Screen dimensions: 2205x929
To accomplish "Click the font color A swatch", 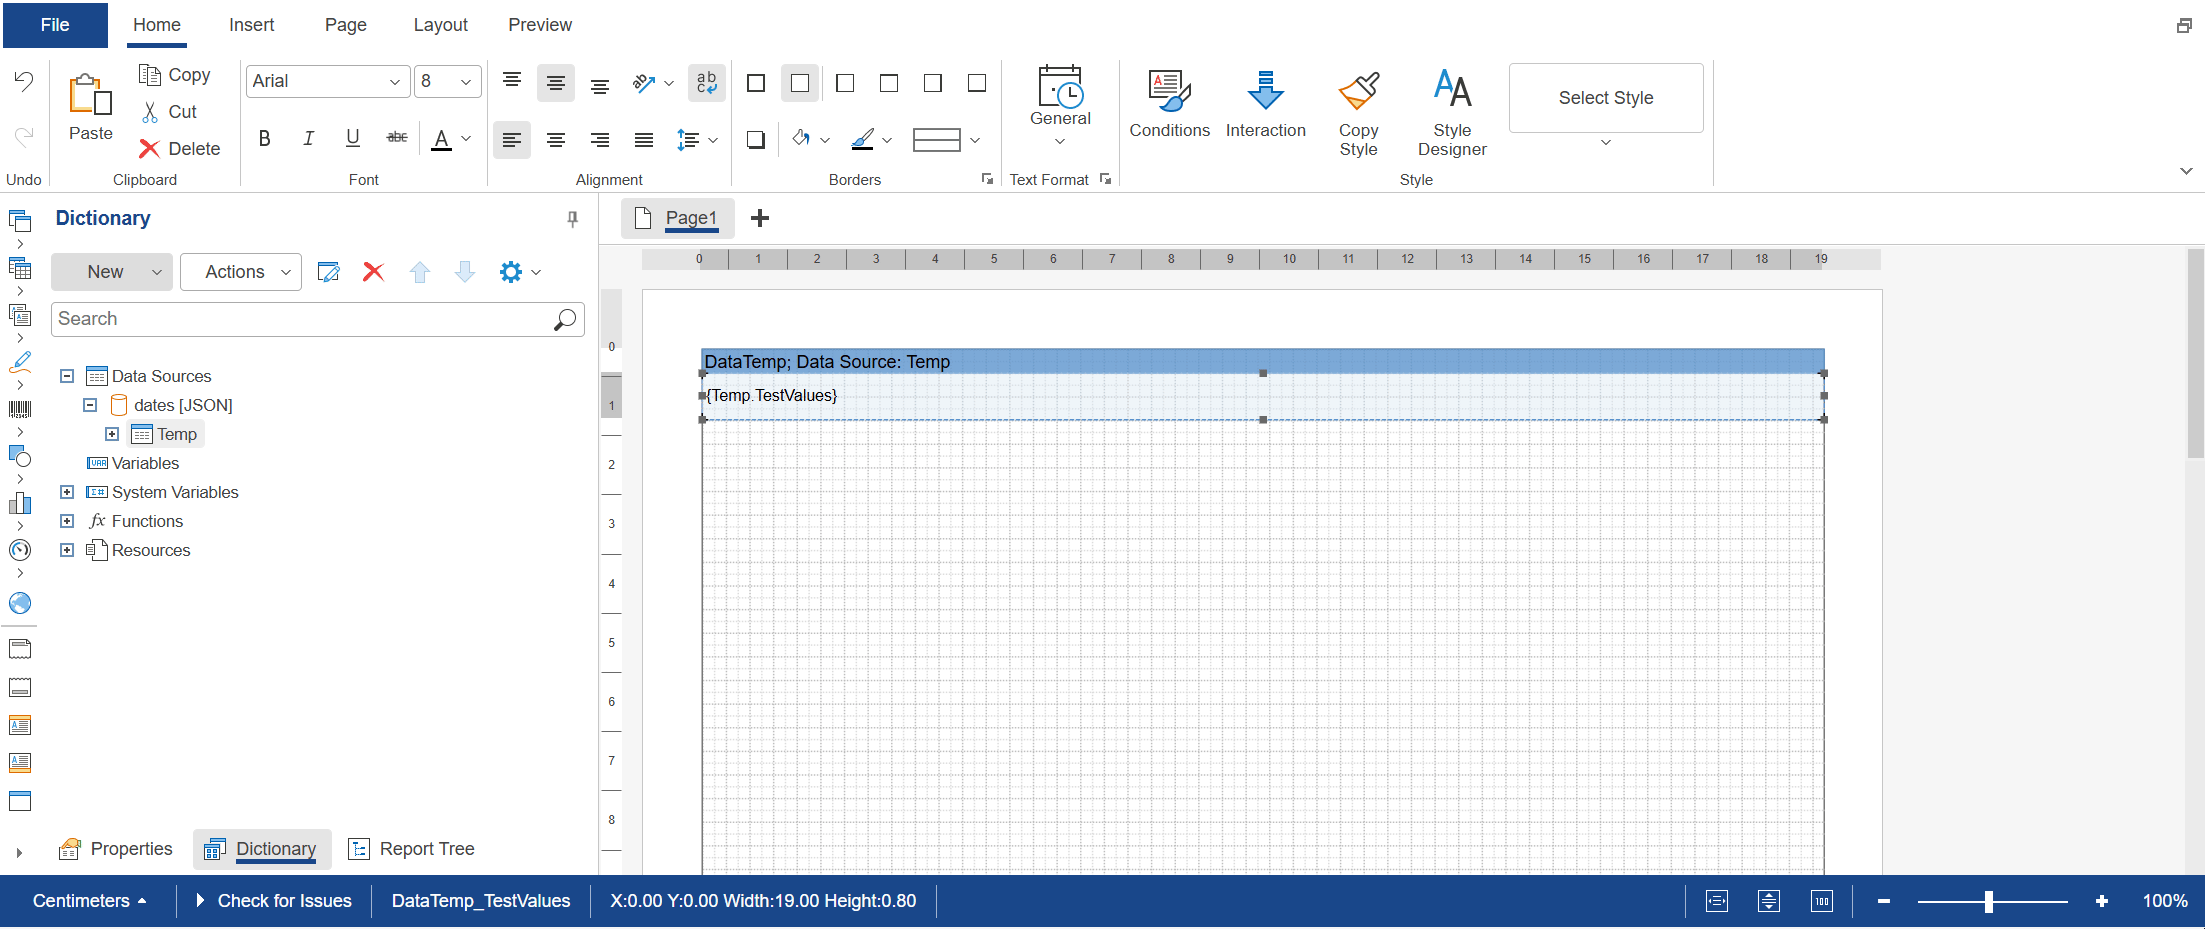I will [x=441, y=139].
